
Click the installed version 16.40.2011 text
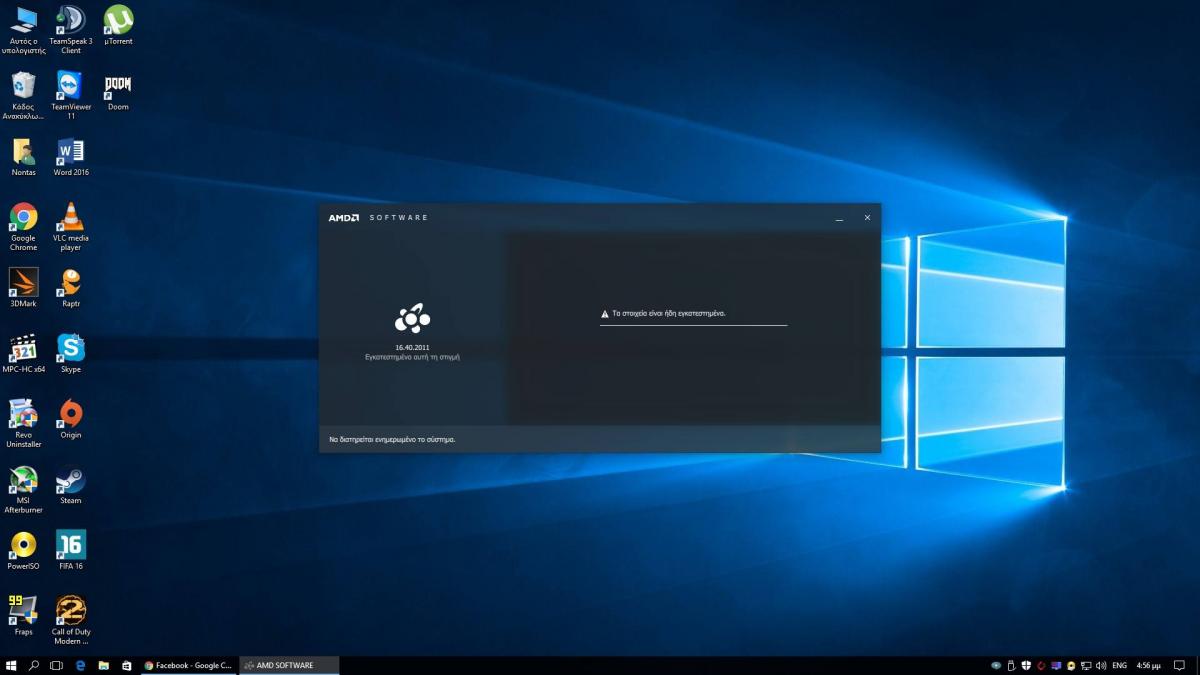point(412,347)
